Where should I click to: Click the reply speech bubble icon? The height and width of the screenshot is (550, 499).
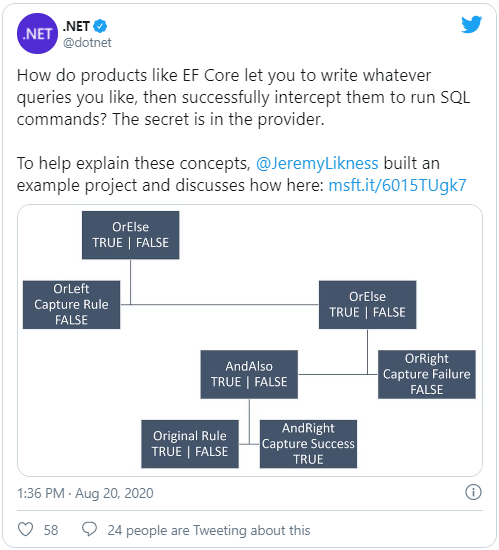point(89,529)
